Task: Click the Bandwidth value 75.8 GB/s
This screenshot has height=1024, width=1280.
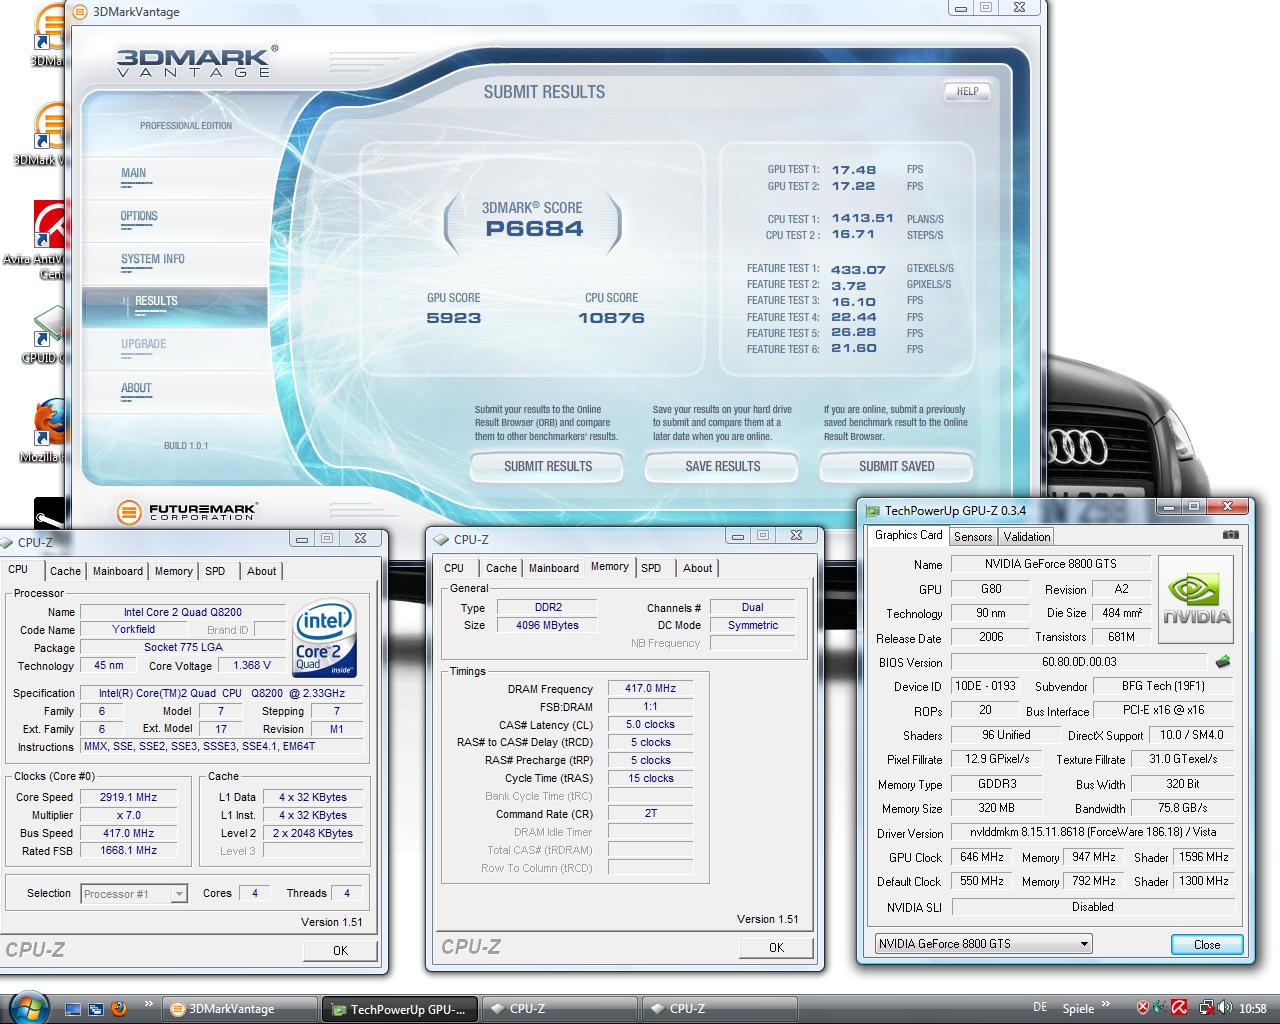Action: [x=1183, y=808]
